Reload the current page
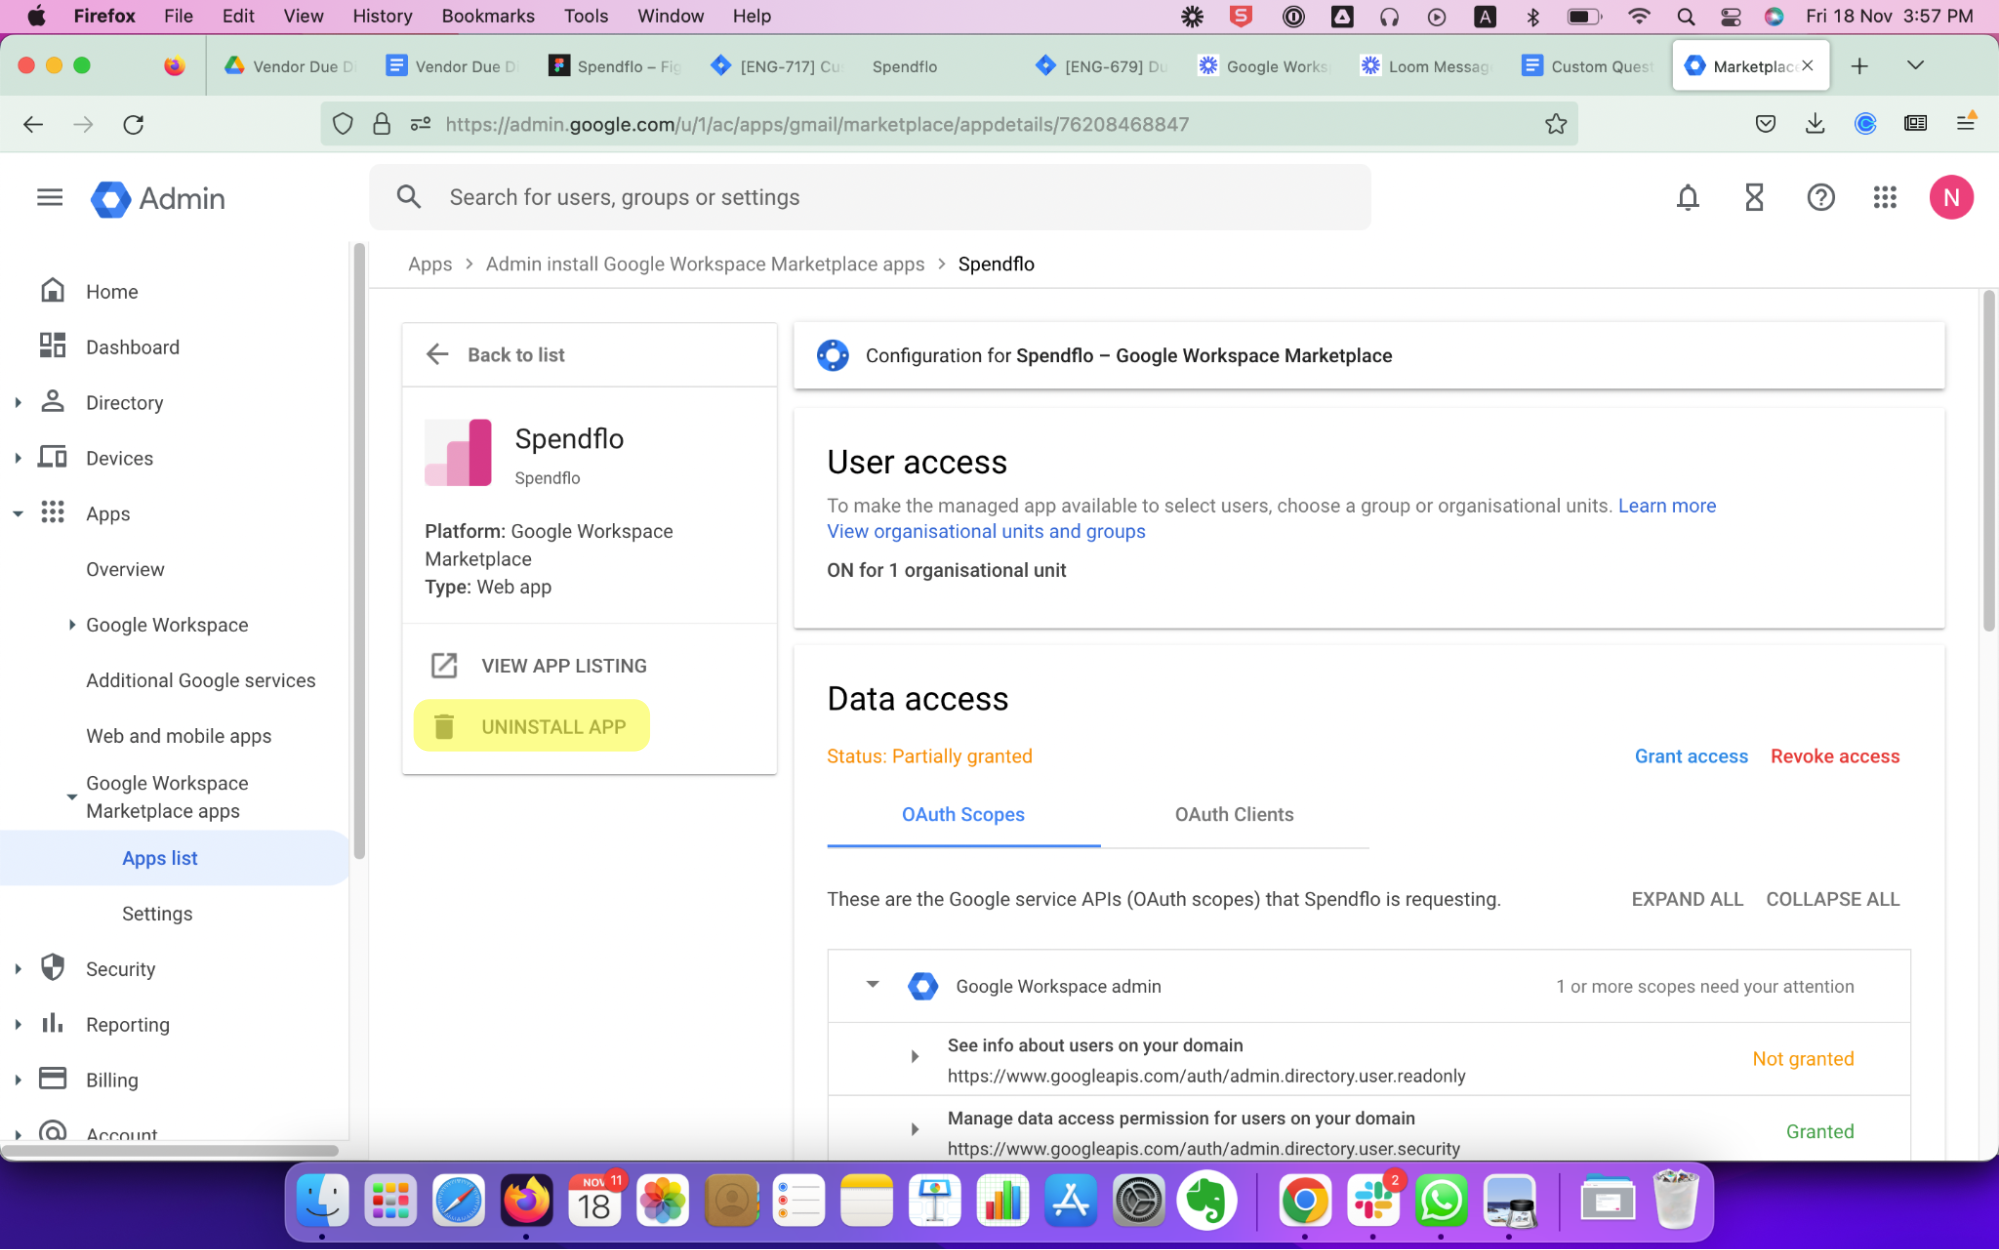Viewport: 1999px width, 1250px height. pos(133,124)
